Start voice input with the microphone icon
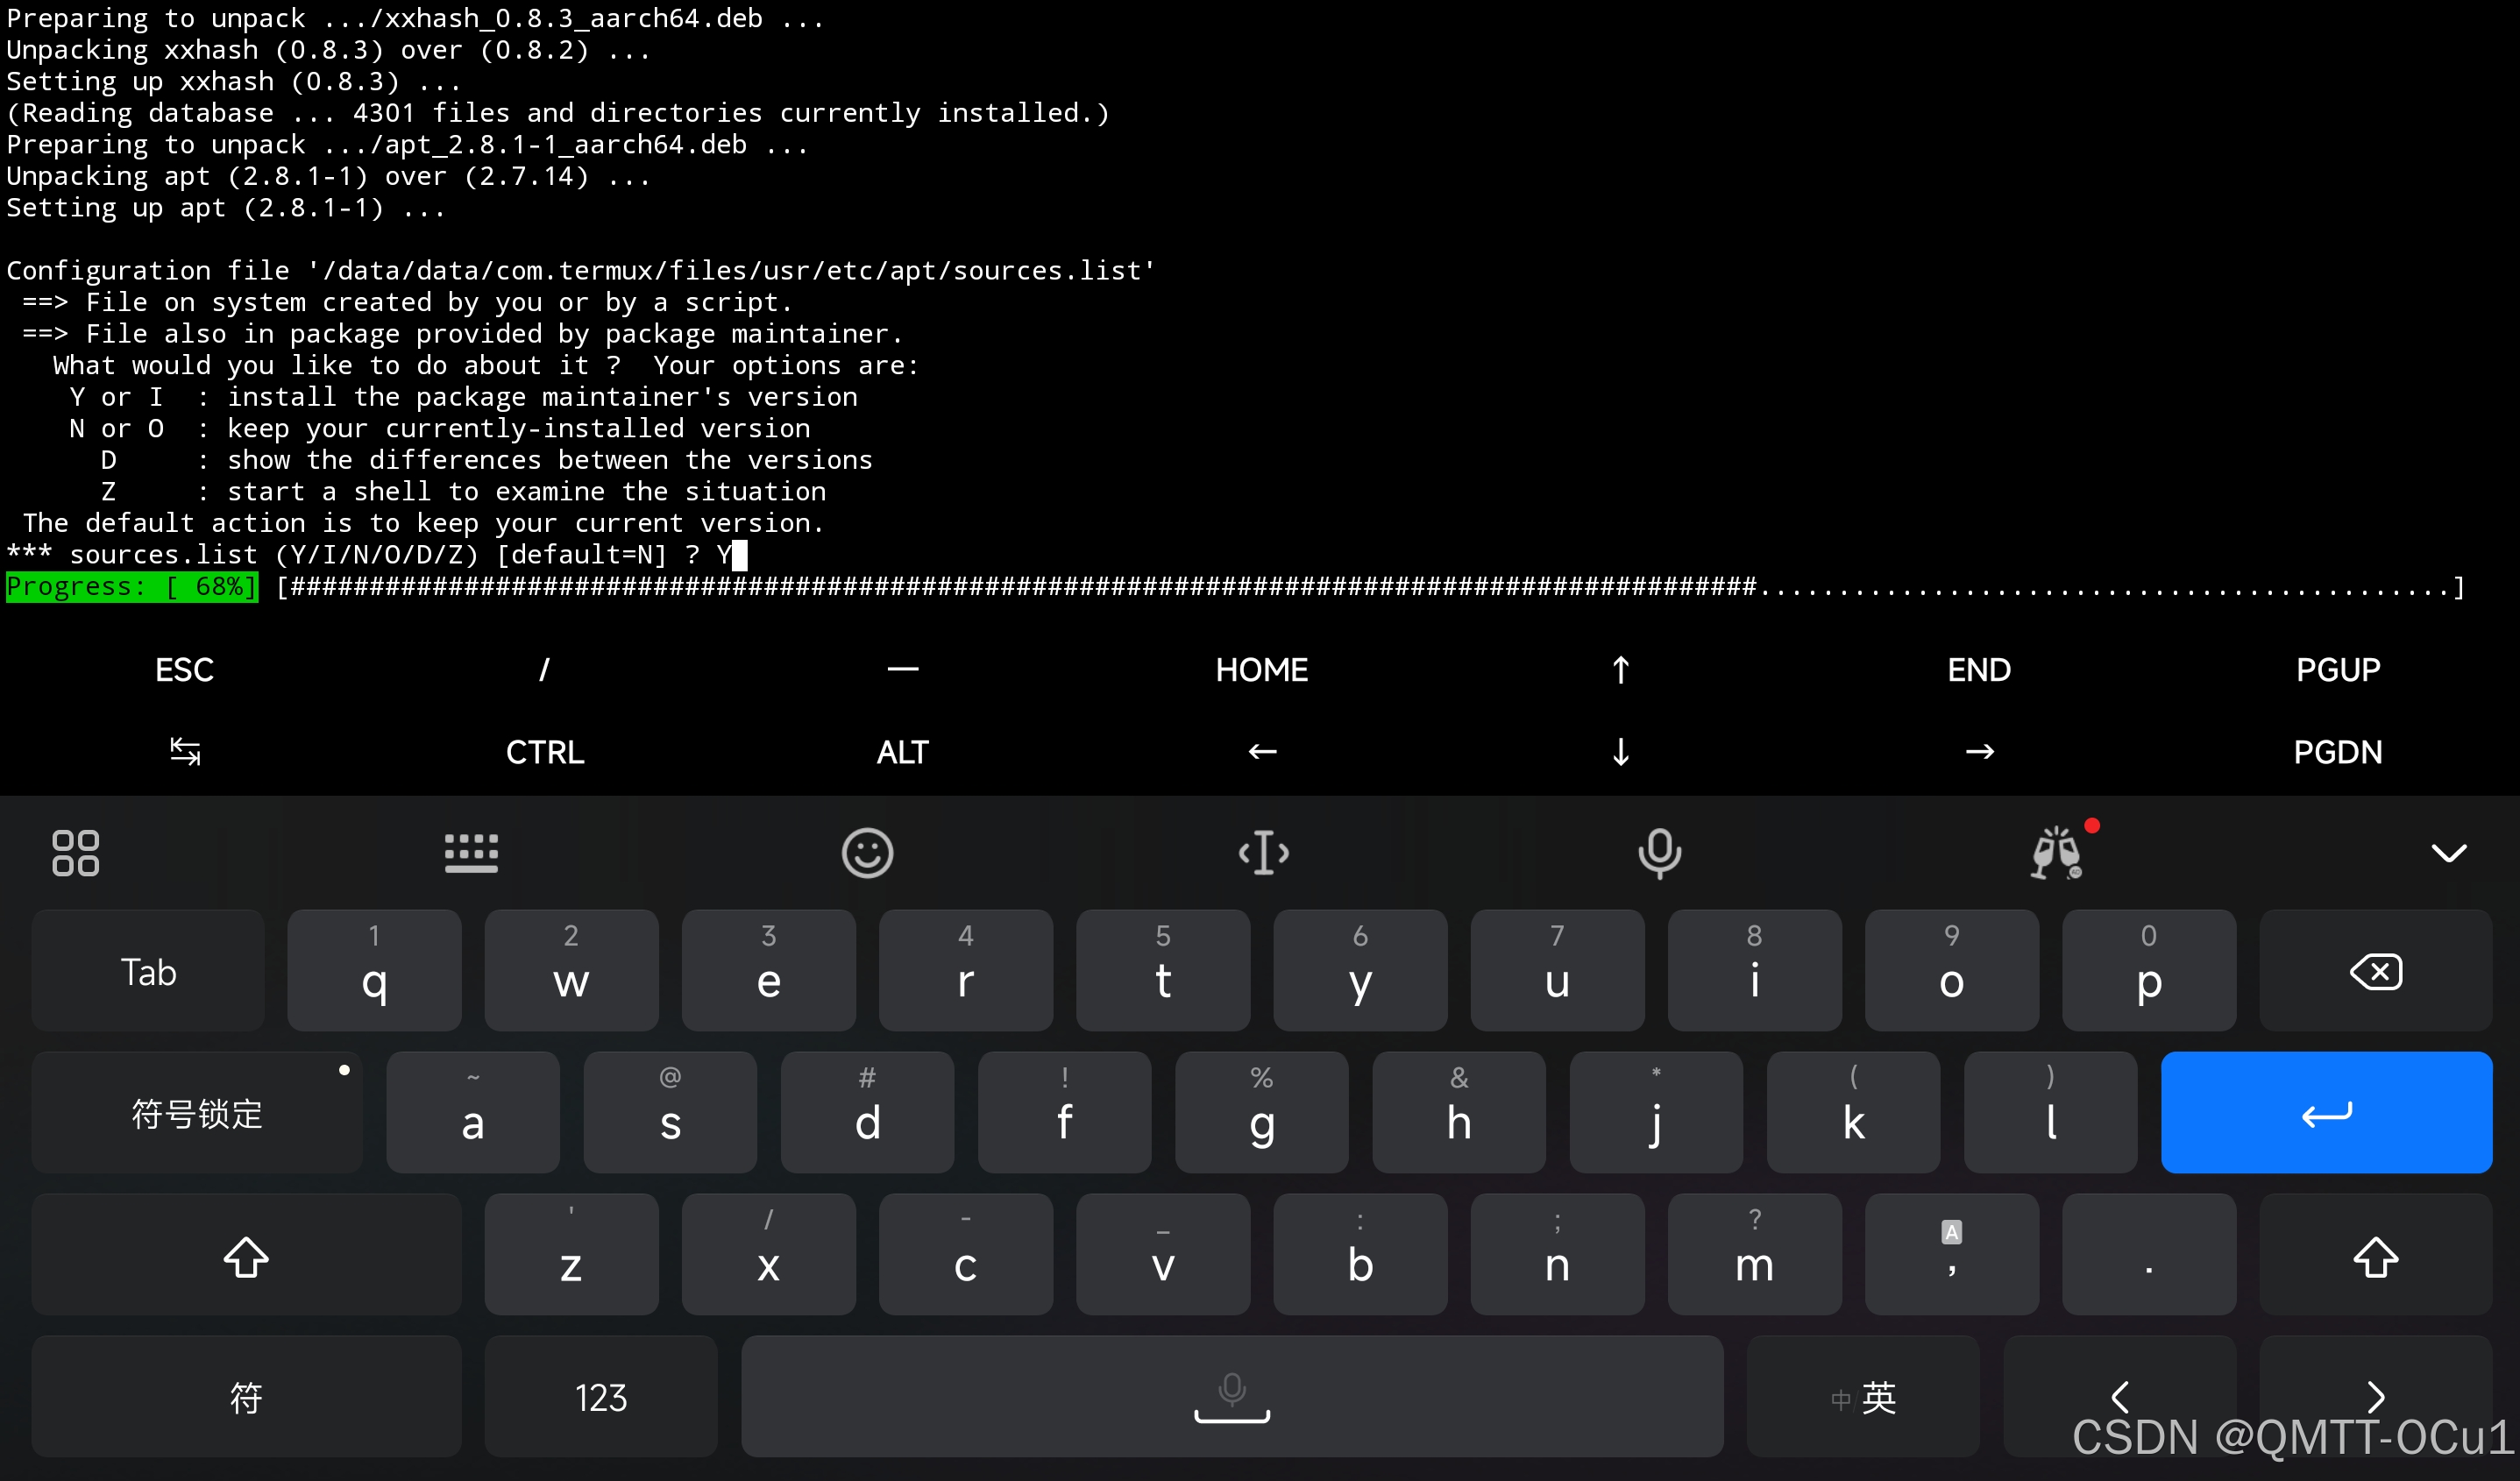The image size is (2520, 1481). pos(1659,853)
